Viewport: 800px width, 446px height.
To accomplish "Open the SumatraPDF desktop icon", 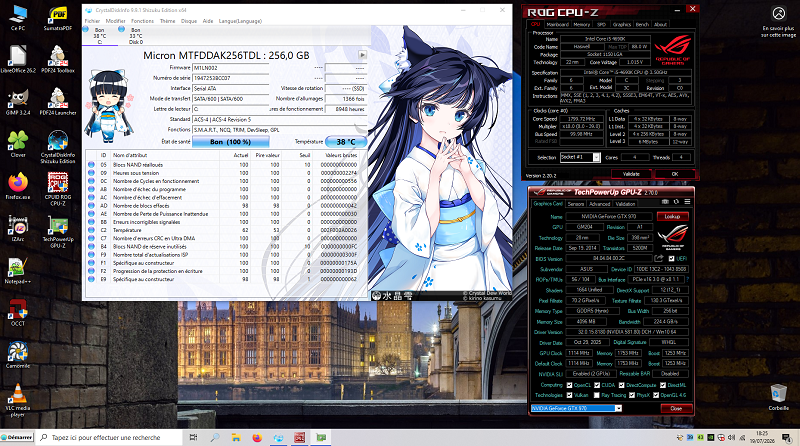I will pyautogui.click(x=58, y=17).
